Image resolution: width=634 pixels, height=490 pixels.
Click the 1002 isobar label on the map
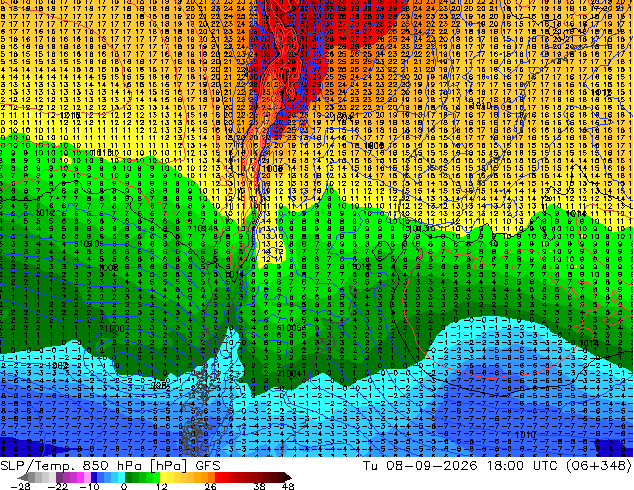point(57,365)
